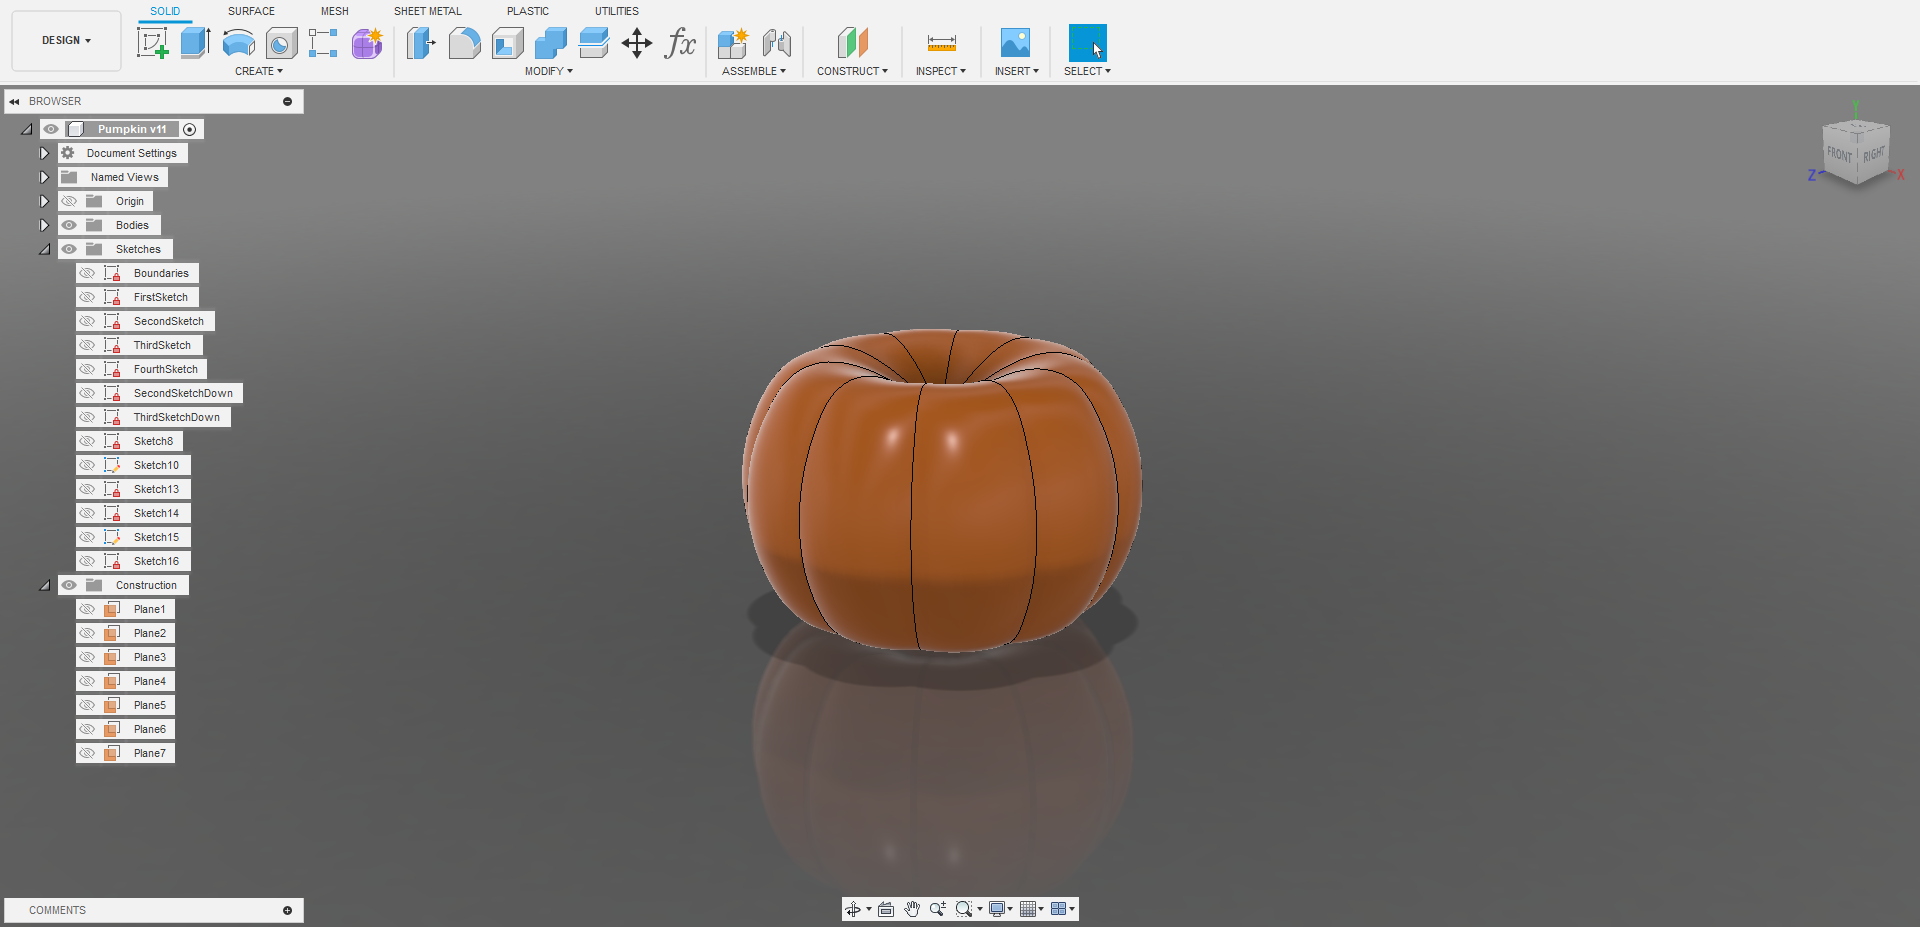Toggle visibility of Pumpkin v11 component

[x=51, y=129]
